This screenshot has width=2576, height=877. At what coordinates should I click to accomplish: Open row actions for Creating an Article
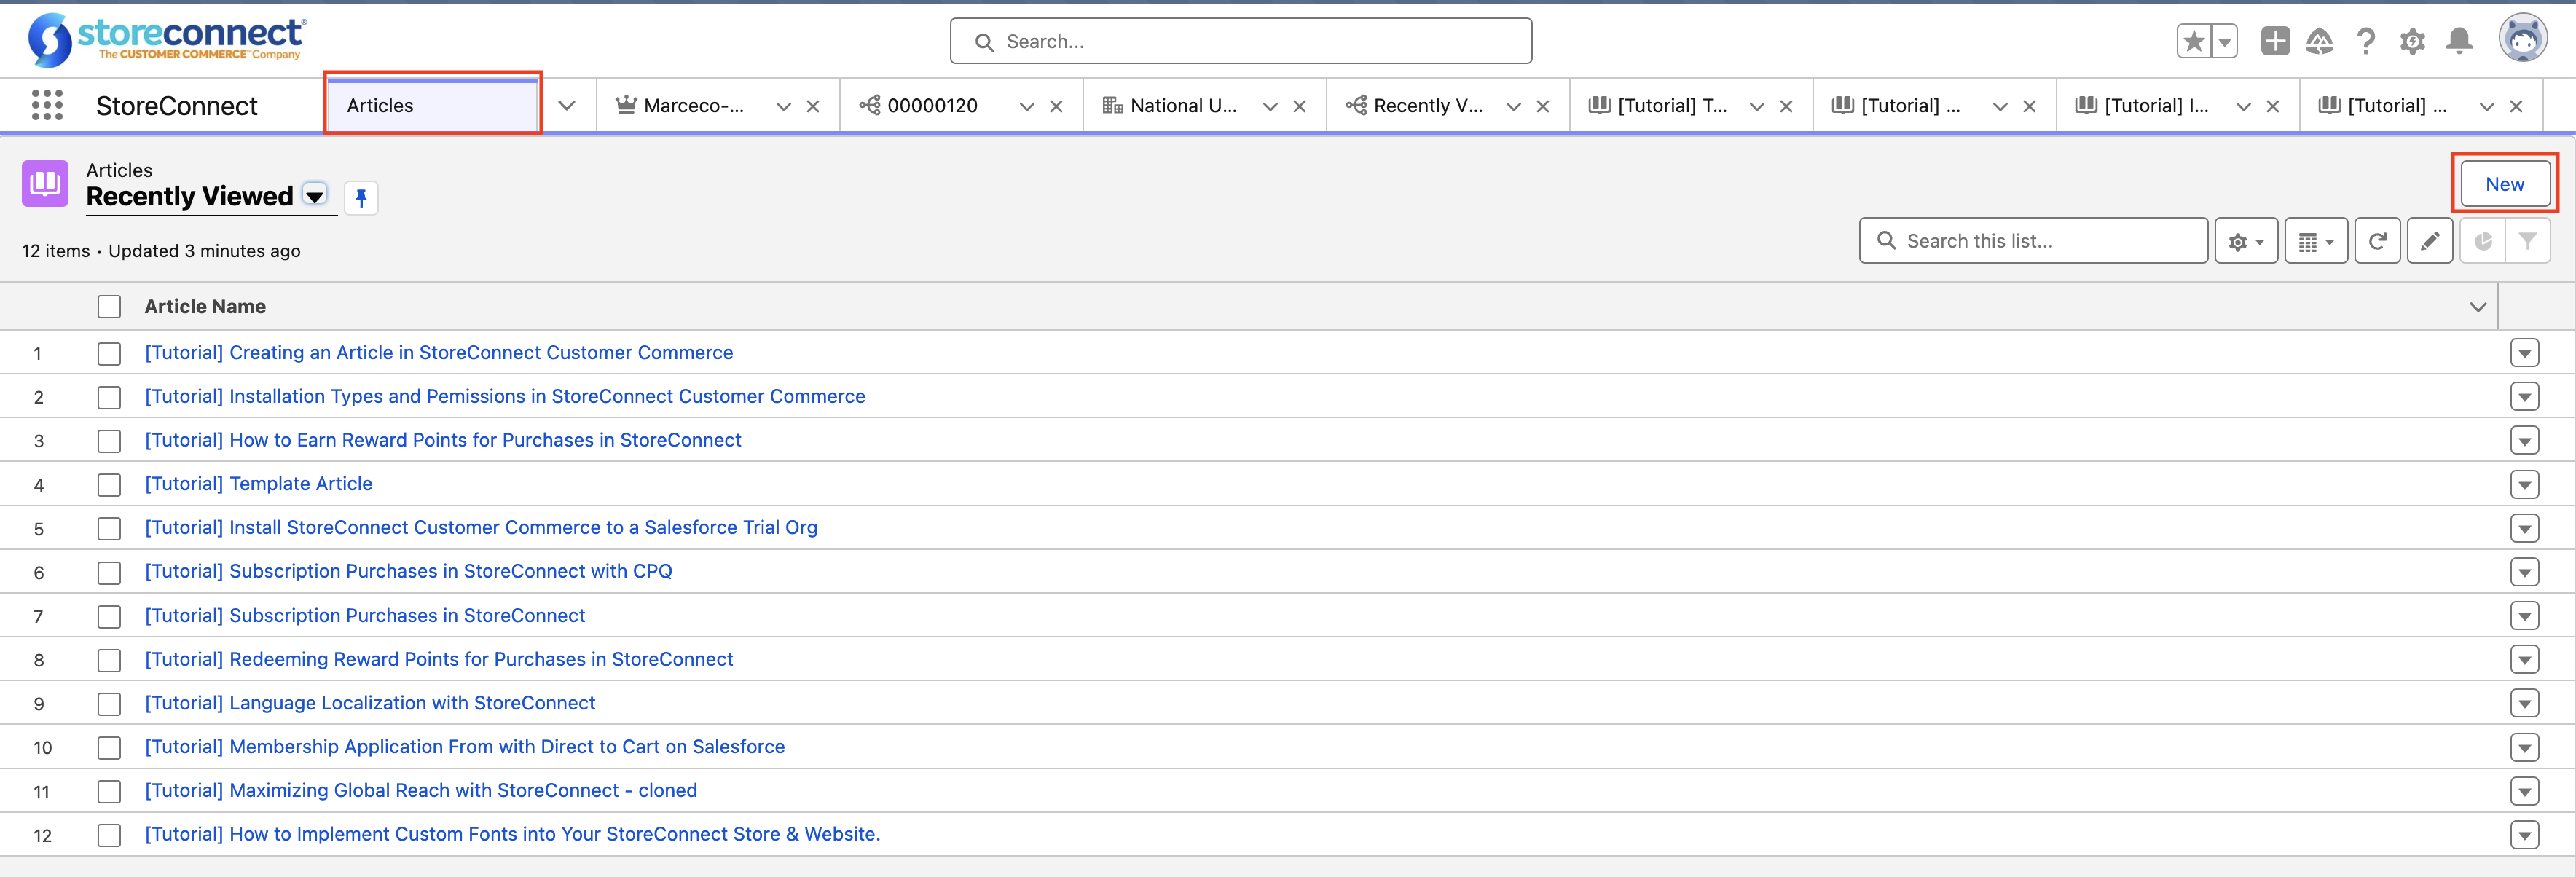pyautogui.click(x=2524, y=353)
